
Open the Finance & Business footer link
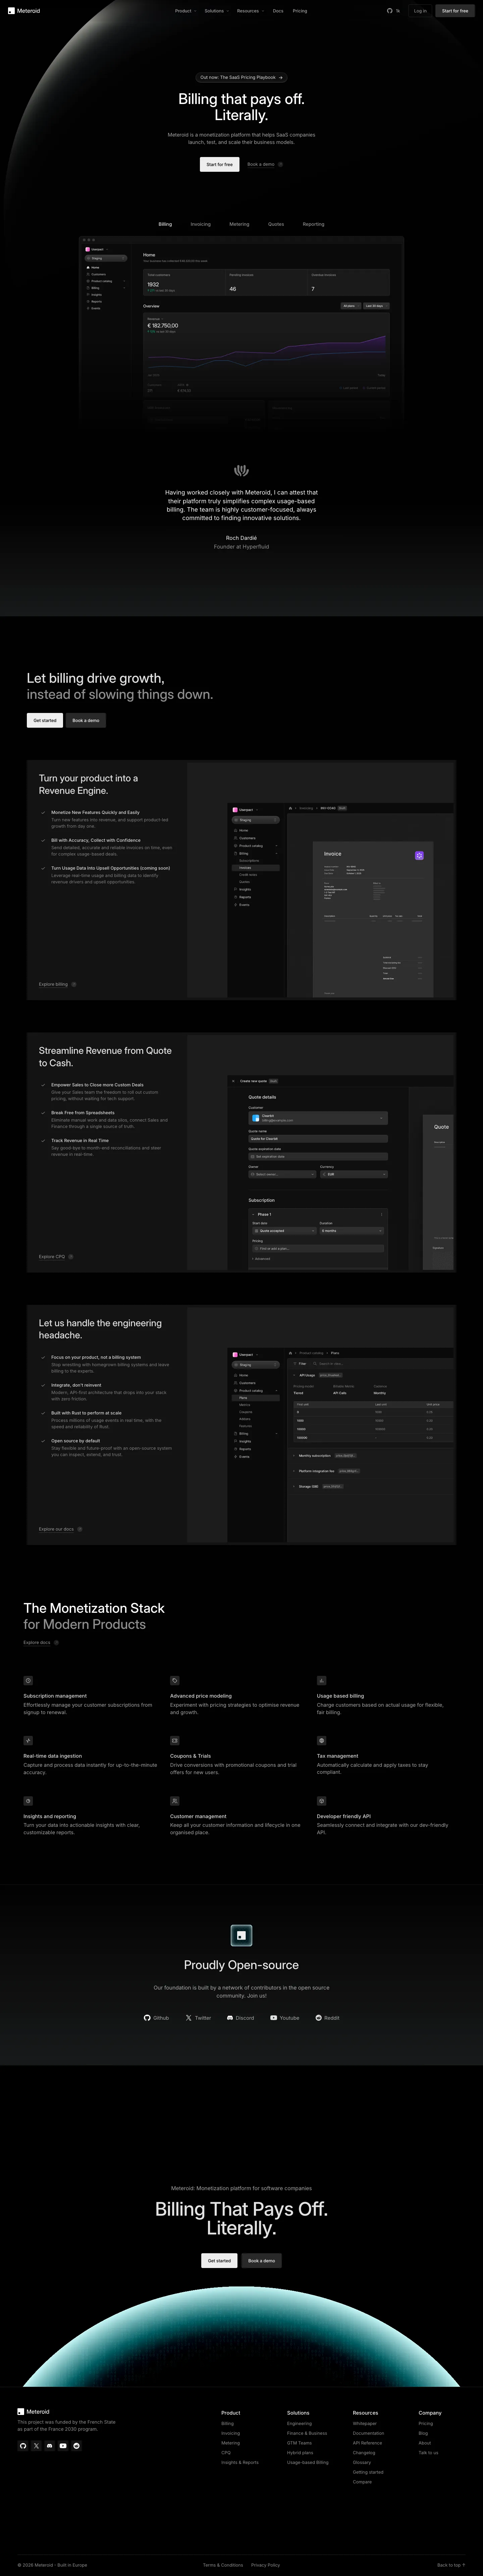pyautogui.click(x=307, y=2433)
